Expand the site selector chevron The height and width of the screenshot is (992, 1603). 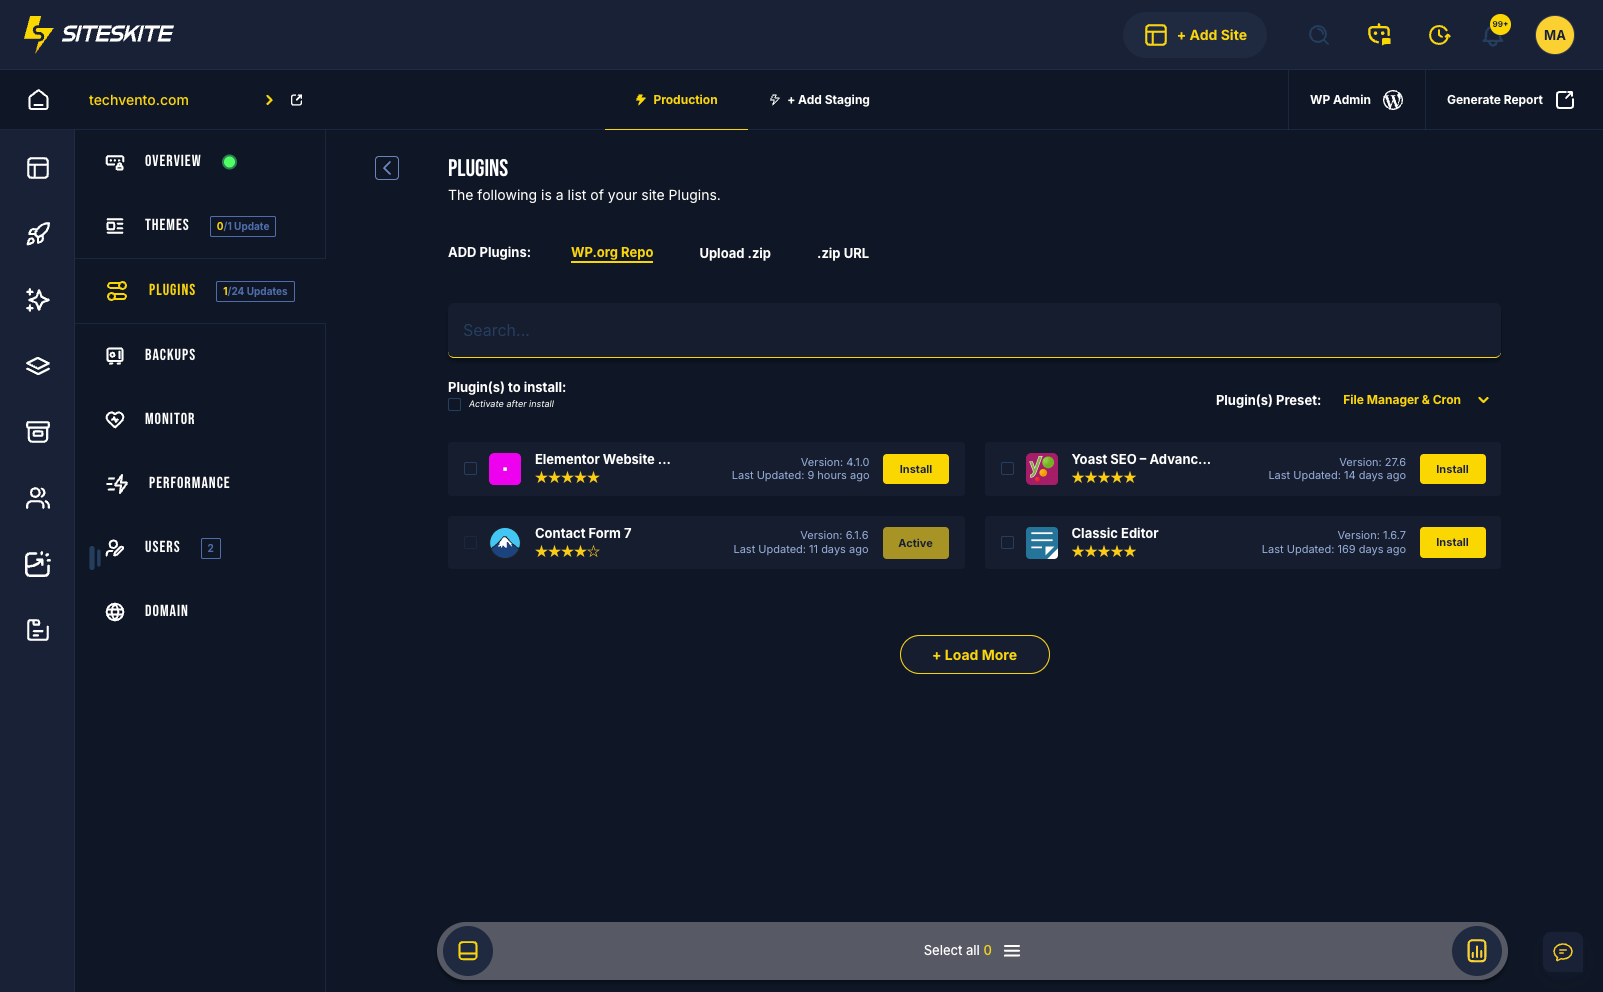pyautogui.click(x=269, y=100)
